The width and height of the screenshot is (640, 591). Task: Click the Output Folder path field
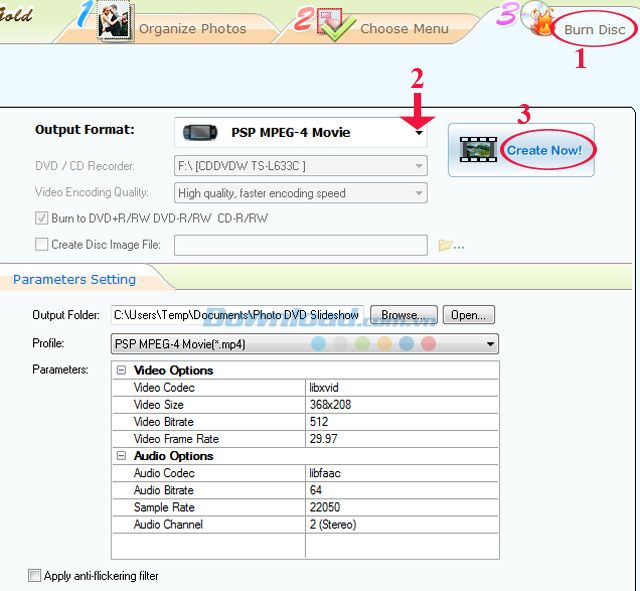(238, 315)
